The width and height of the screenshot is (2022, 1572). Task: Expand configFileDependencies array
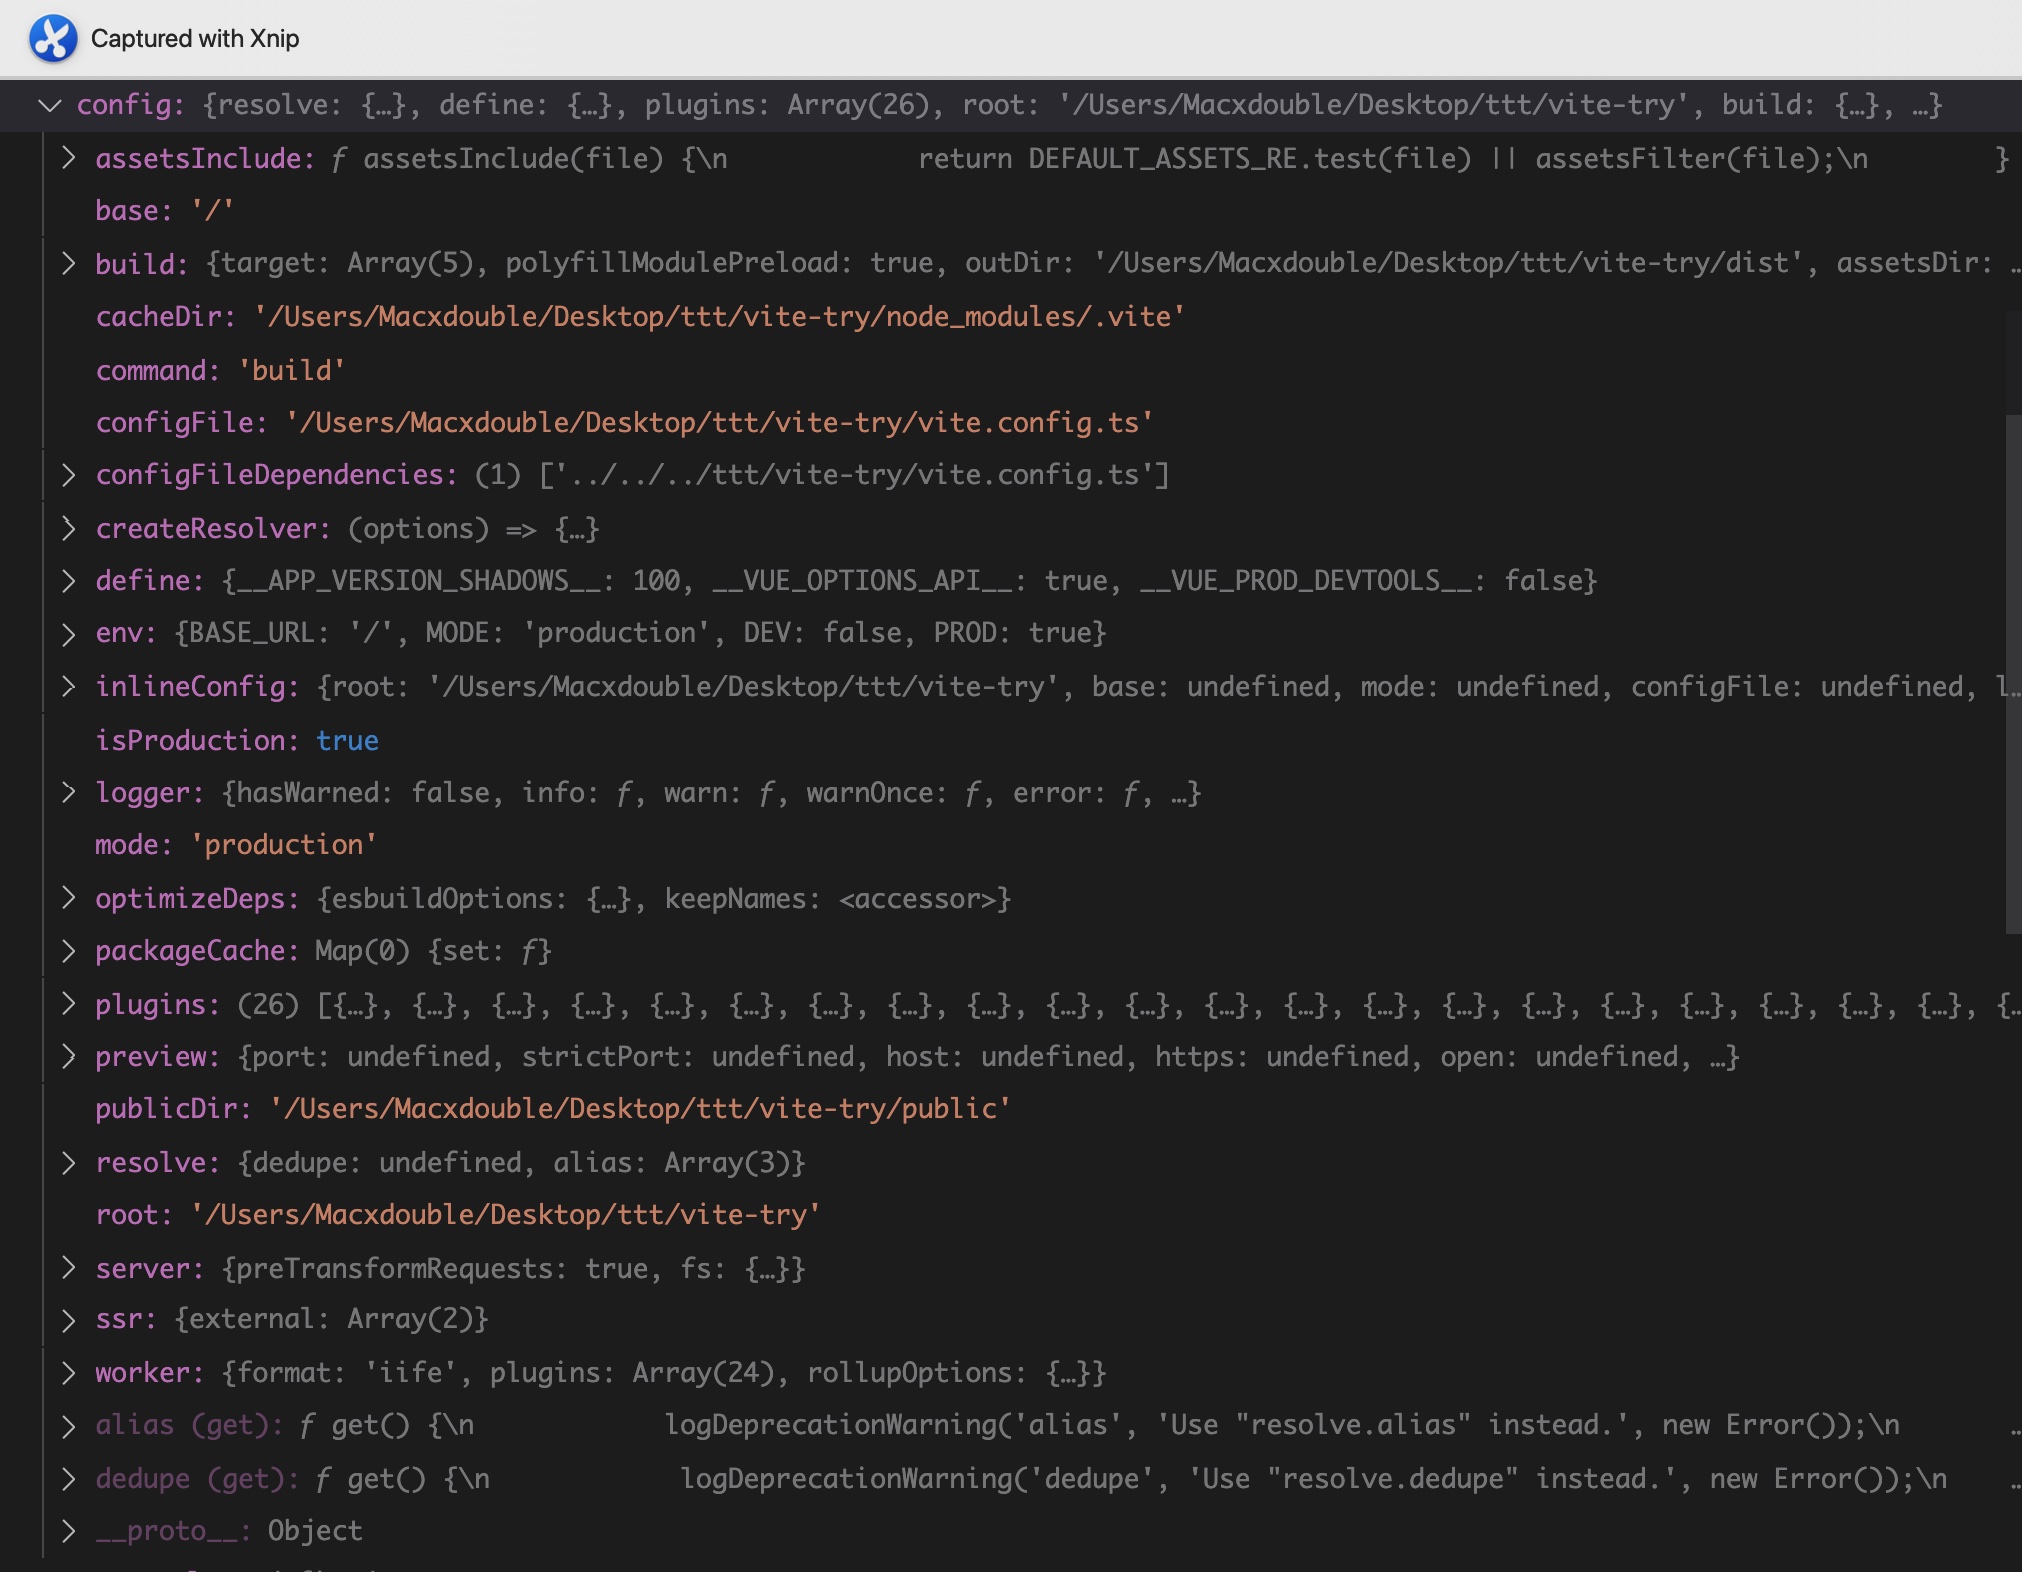68,475
